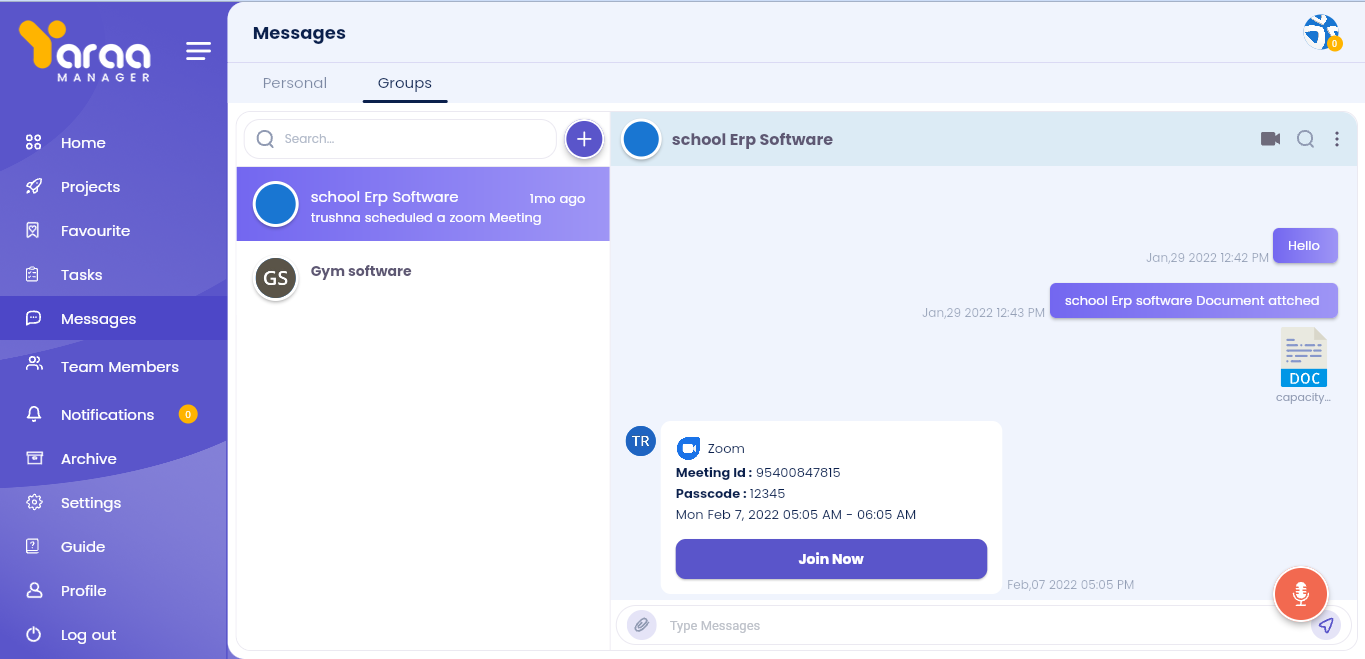This screenshot has height=659, width=1365.
Task: Open Notifications from the sidebar
Action: tap(107, 415)
